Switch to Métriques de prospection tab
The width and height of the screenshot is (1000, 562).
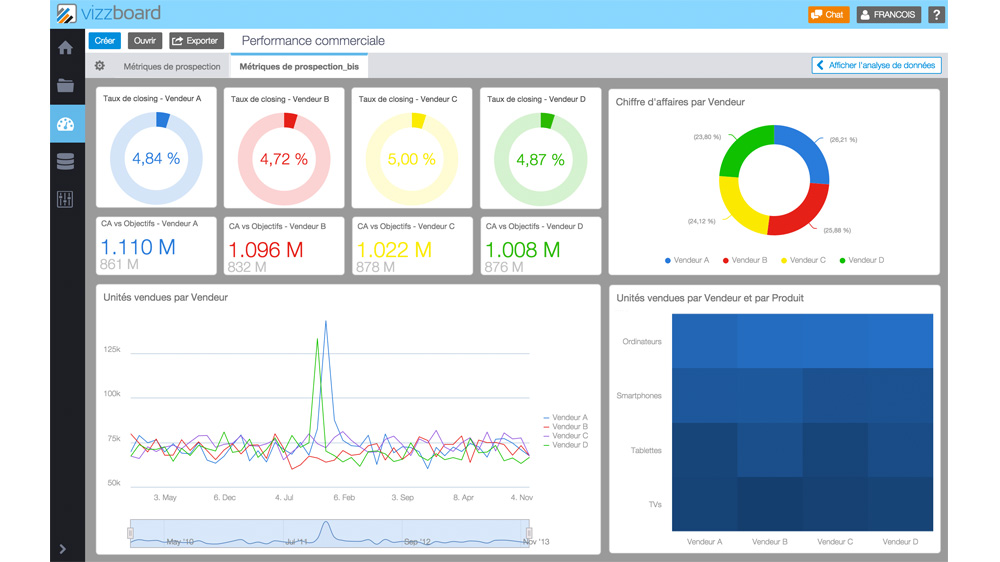[172, 67]
